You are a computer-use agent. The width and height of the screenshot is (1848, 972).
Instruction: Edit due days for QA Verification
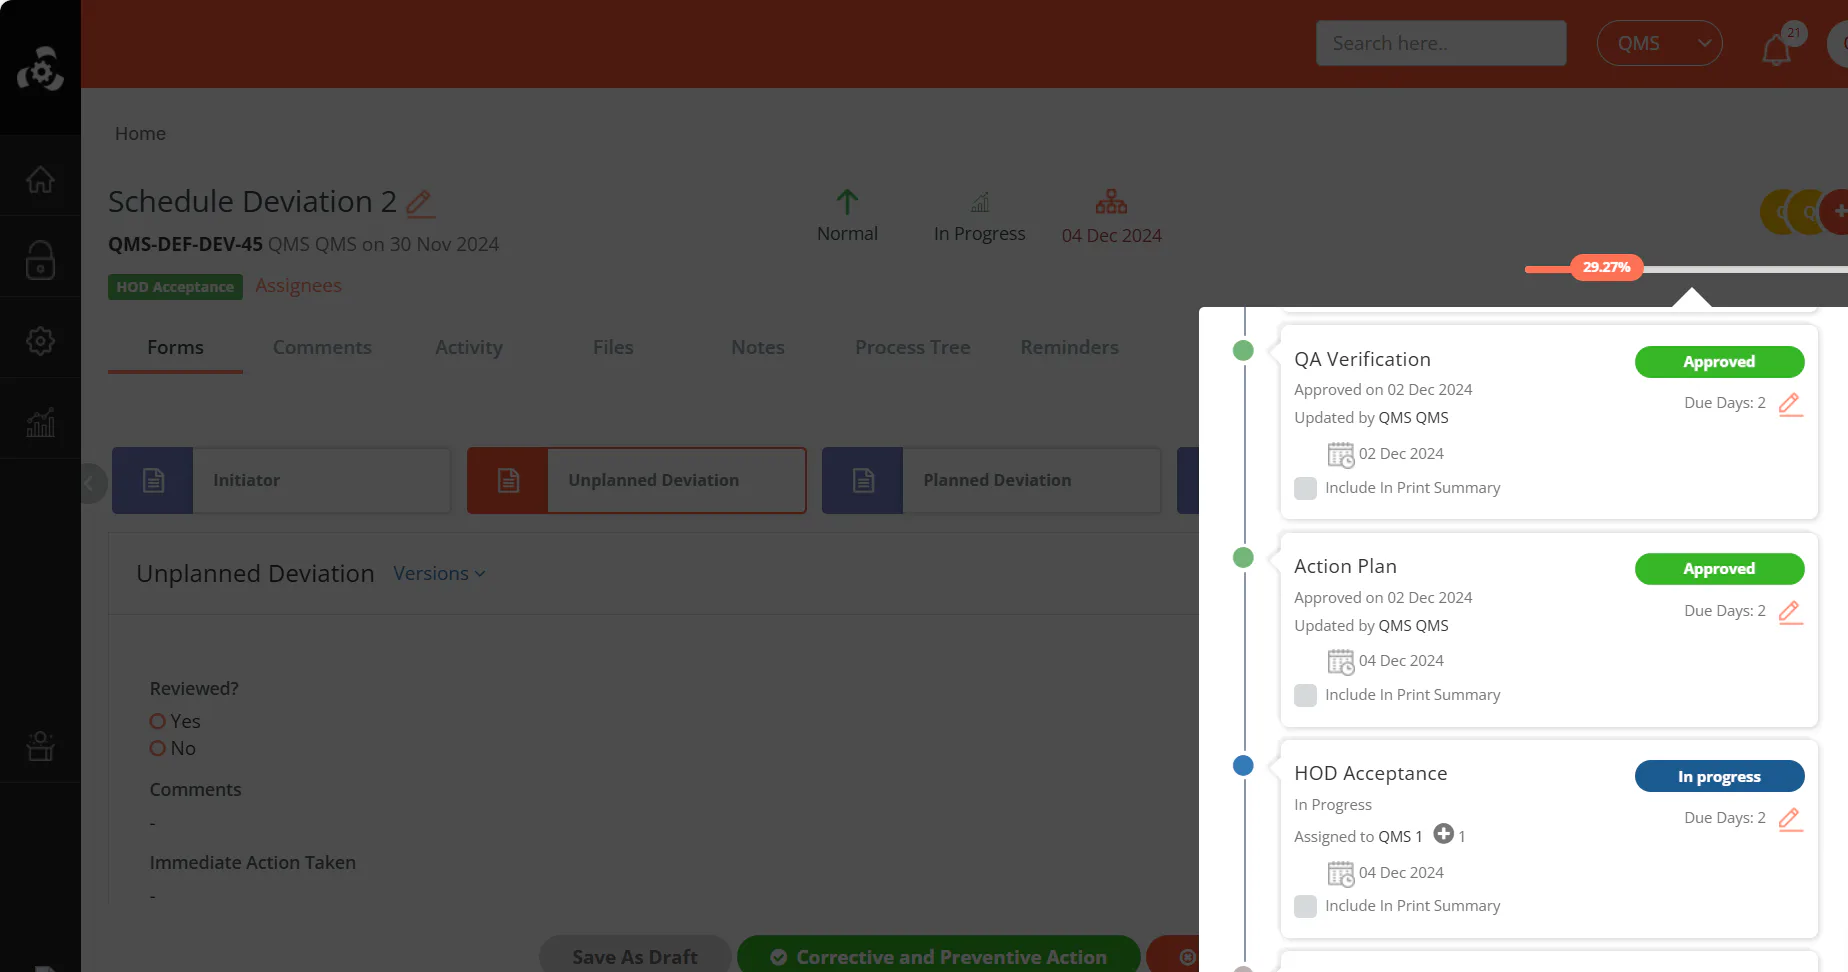(x=1790, y=404)
